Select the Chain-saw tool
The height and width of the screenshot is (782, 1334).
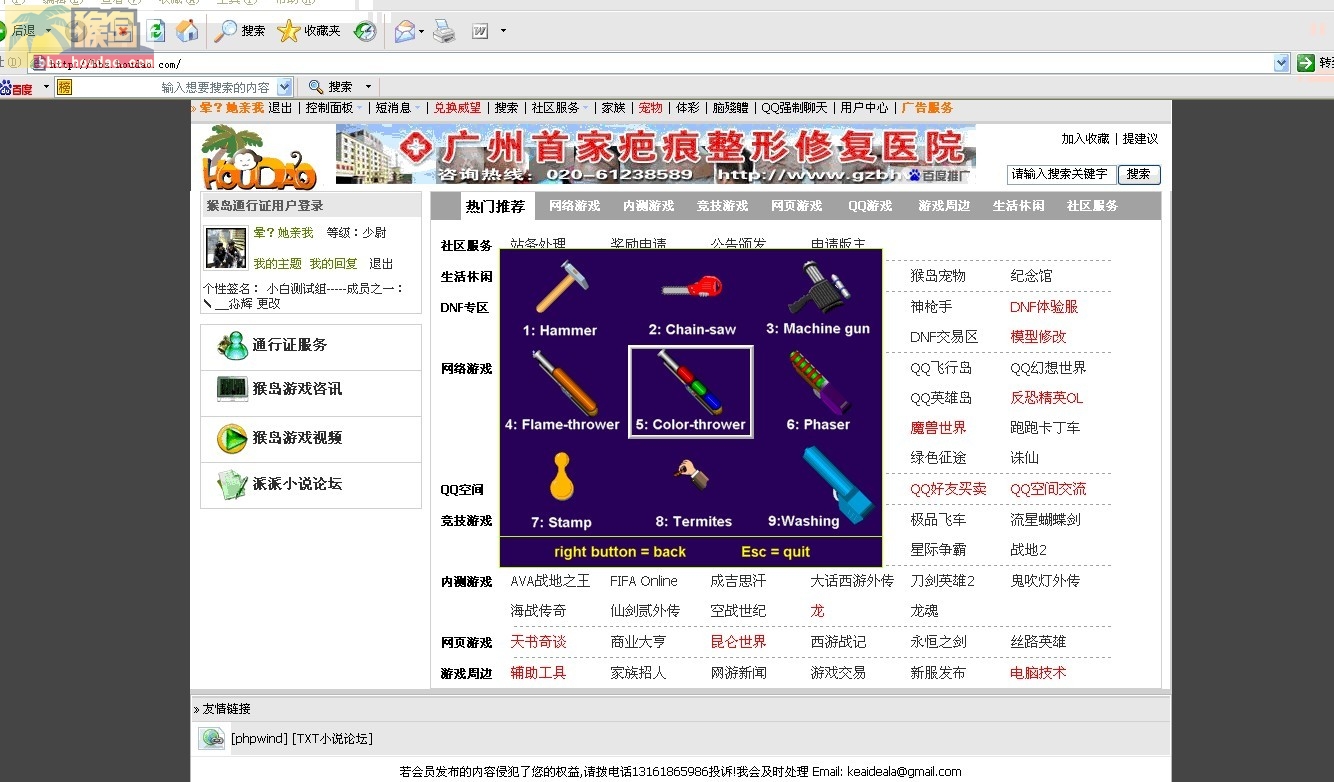pyautogui.click(x=692, y=303)
